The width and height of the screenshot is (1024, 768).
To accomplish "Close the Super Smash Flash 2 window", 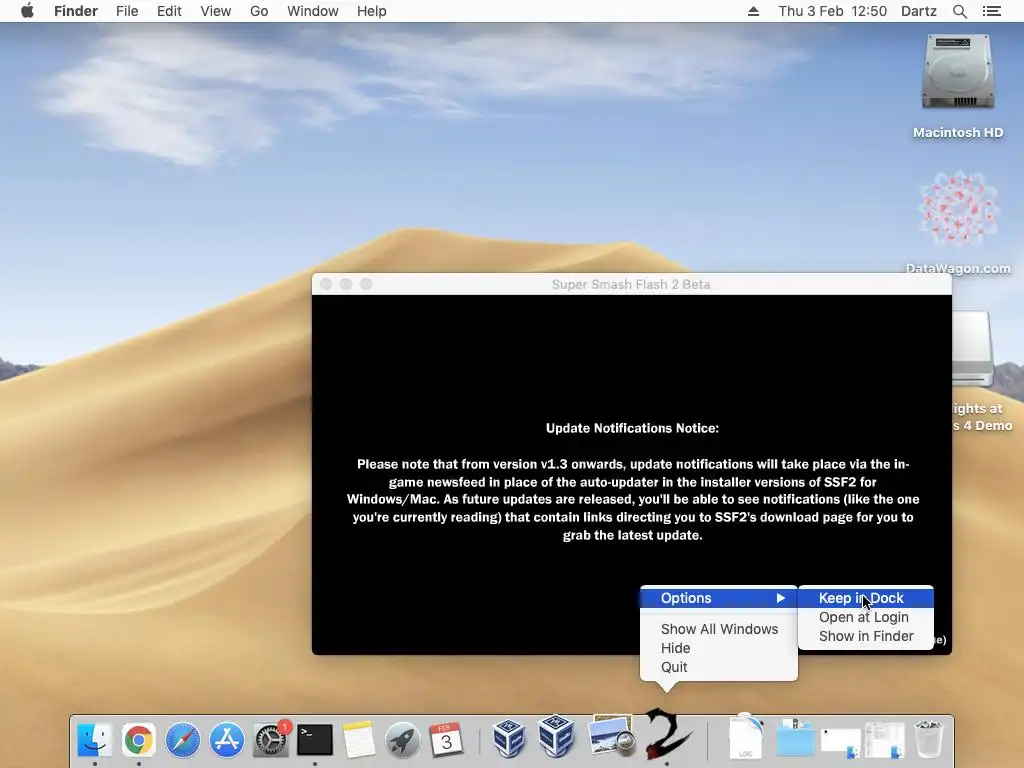I will coord(327,284).
